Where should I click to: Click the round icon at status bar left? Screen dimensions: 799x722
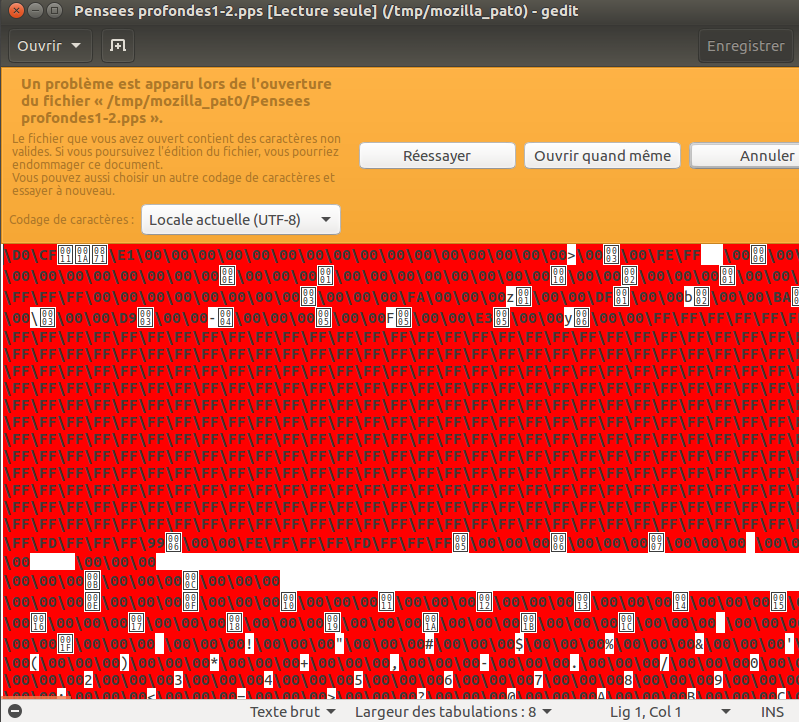coord(14,712)
